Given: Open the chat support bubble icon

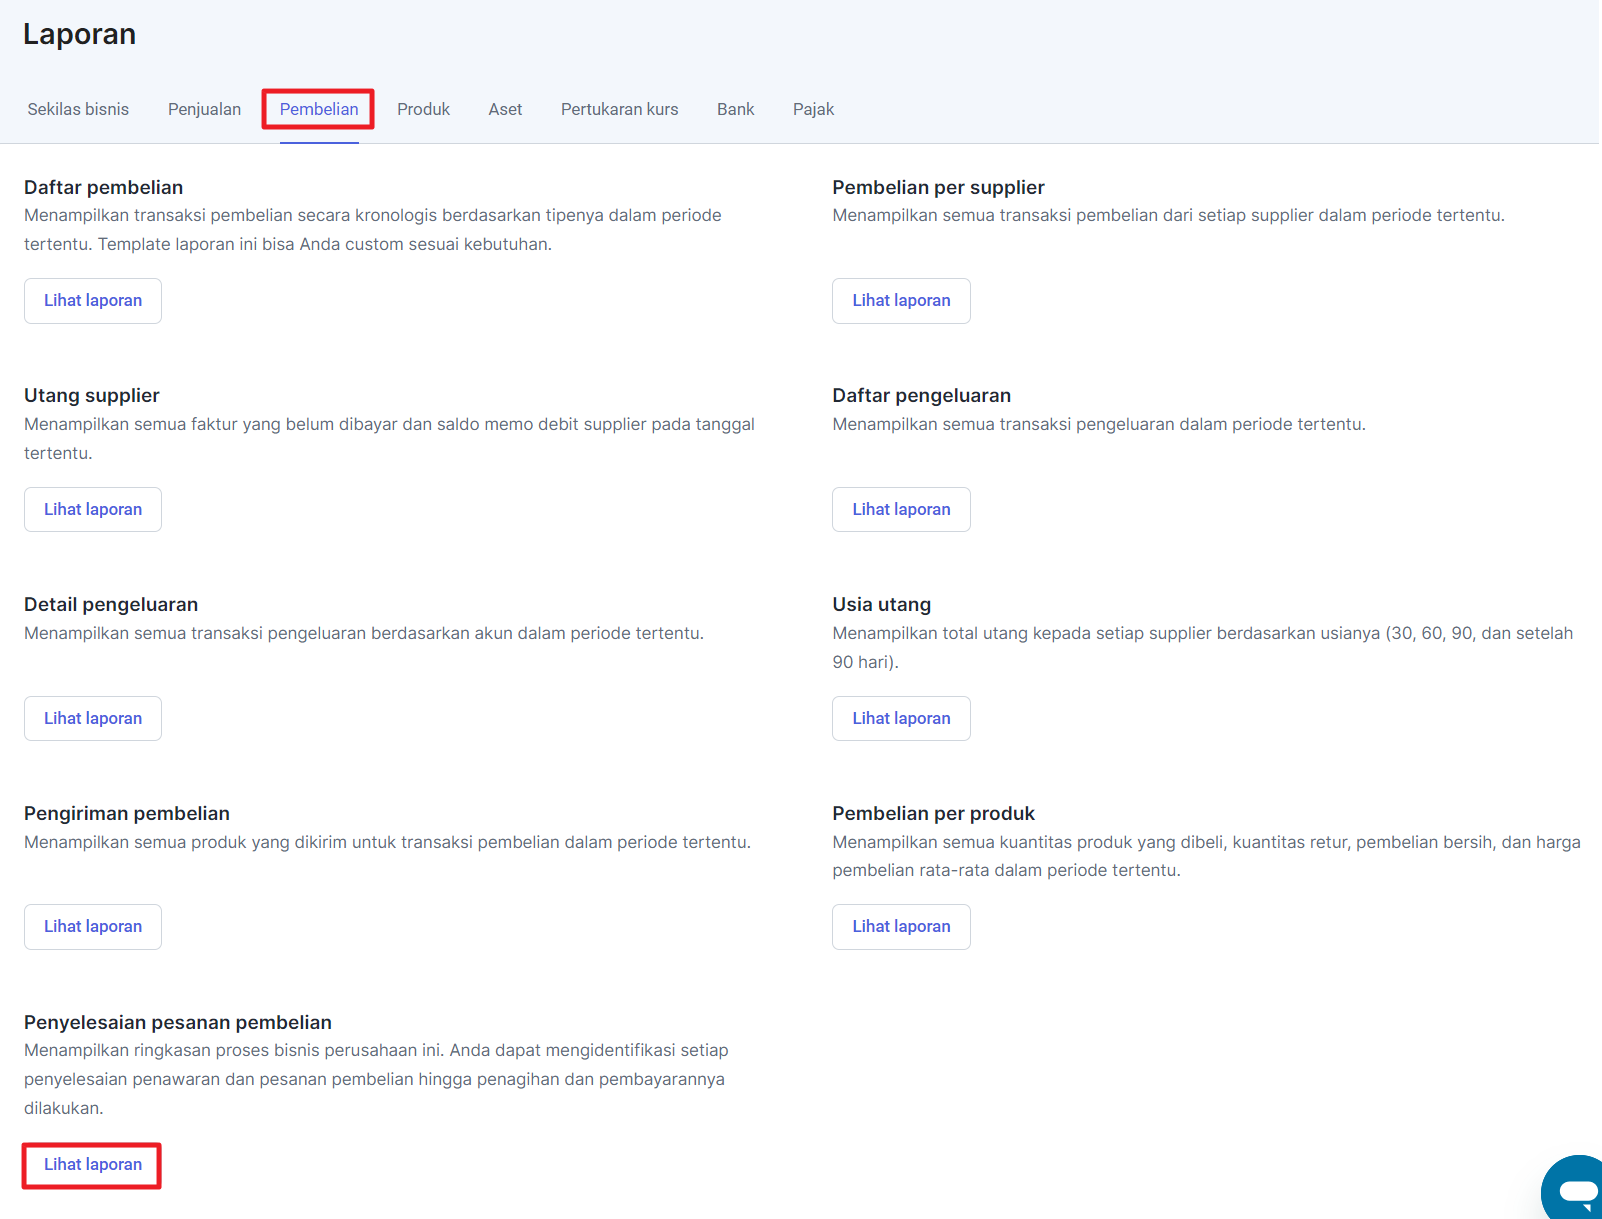Looking at the screenshot, I should (1574, 1190).
